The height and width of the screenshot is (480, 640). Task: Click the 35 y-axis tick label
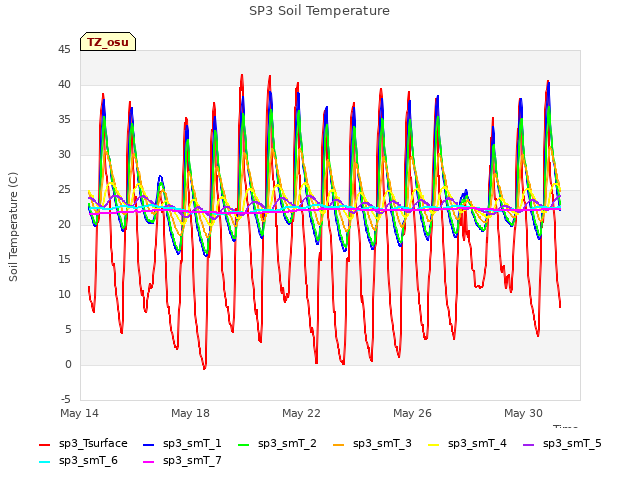click(64, 120)
